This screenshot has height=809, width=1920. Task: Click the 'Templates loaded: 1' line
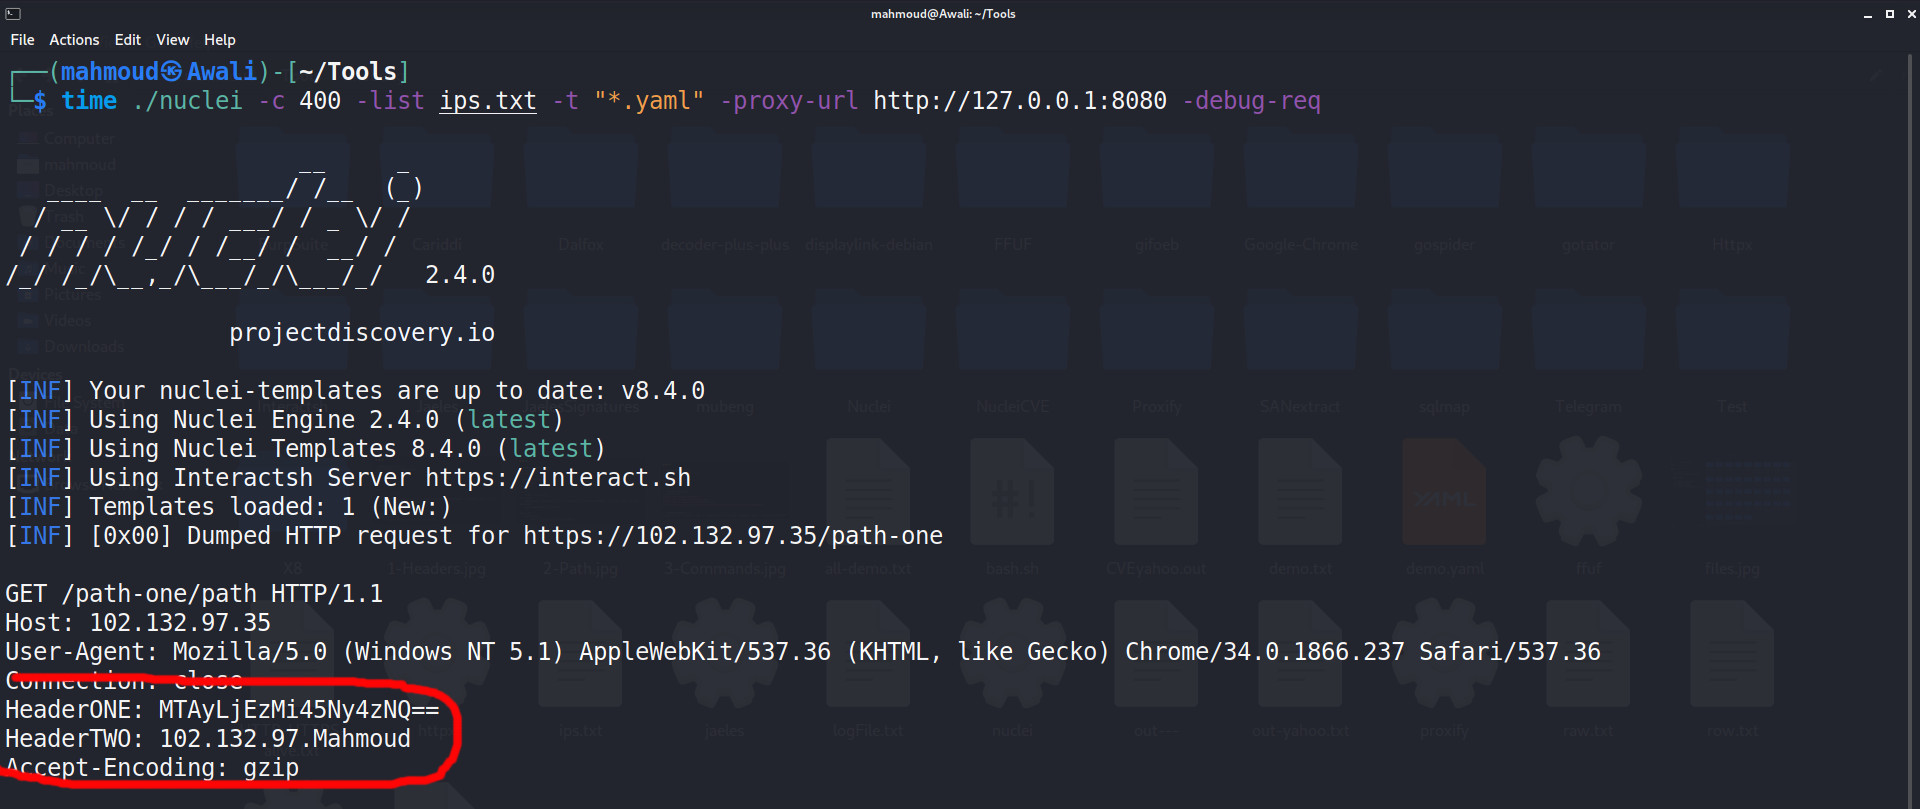coord(229,507)
